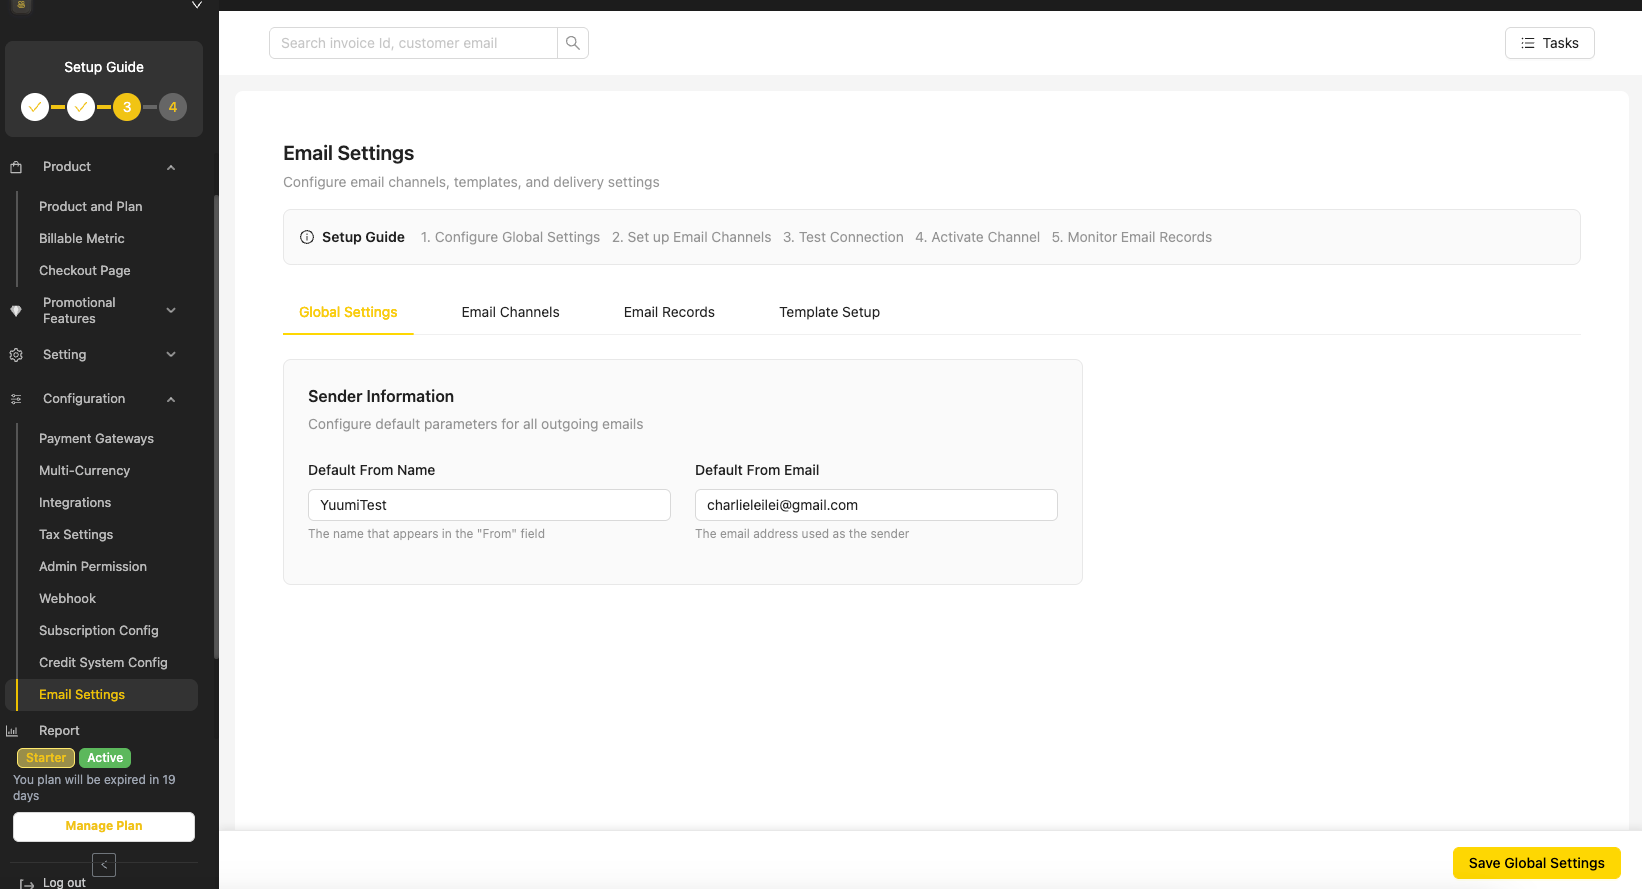Open Checkout Page menu item
Screen dimensions: 1642x889
(x=85, y=270)
